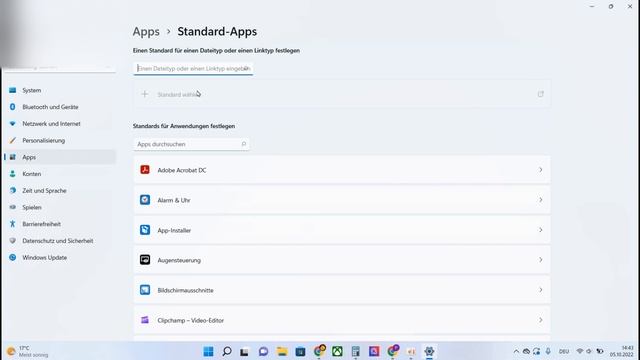Viewport: 640px width, 360px height.
Task: Click the System monitor icon
Action: (x=13, y=90)
